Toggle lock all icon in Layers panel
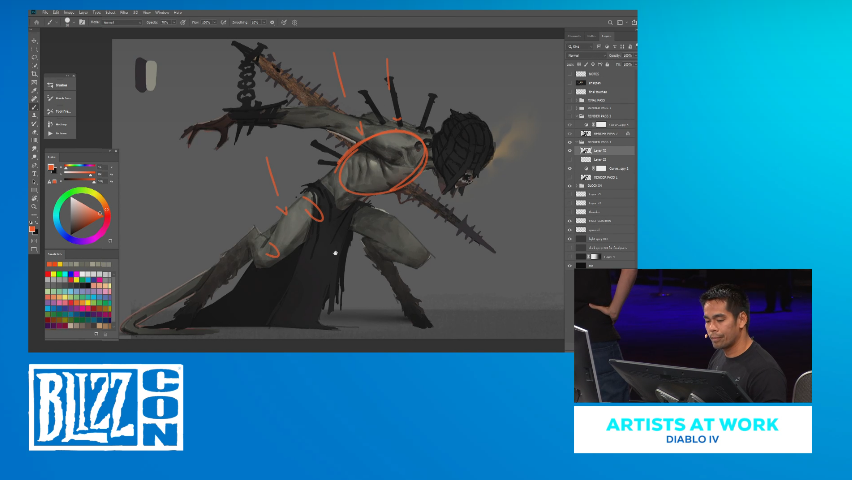The image size is (852, 480). (x=607, y=64)
